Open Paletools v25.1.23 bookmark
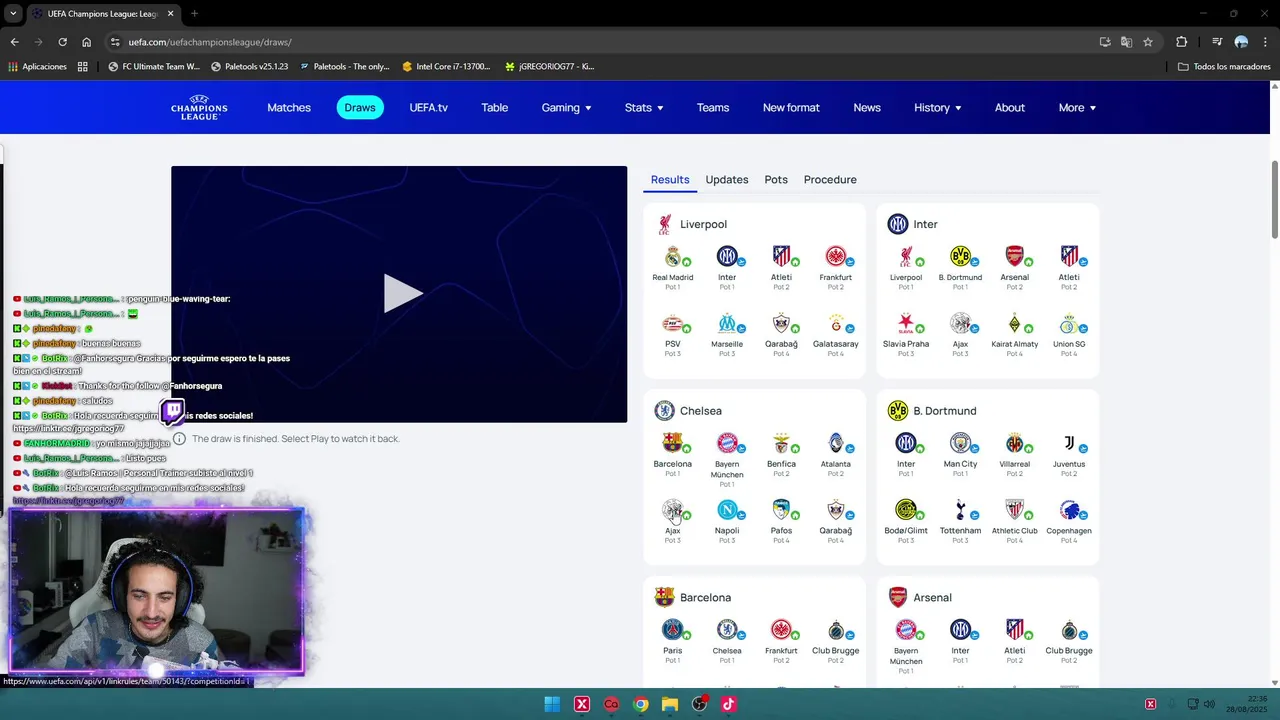This screenshot has height=720, width=1280. (250, 67)
